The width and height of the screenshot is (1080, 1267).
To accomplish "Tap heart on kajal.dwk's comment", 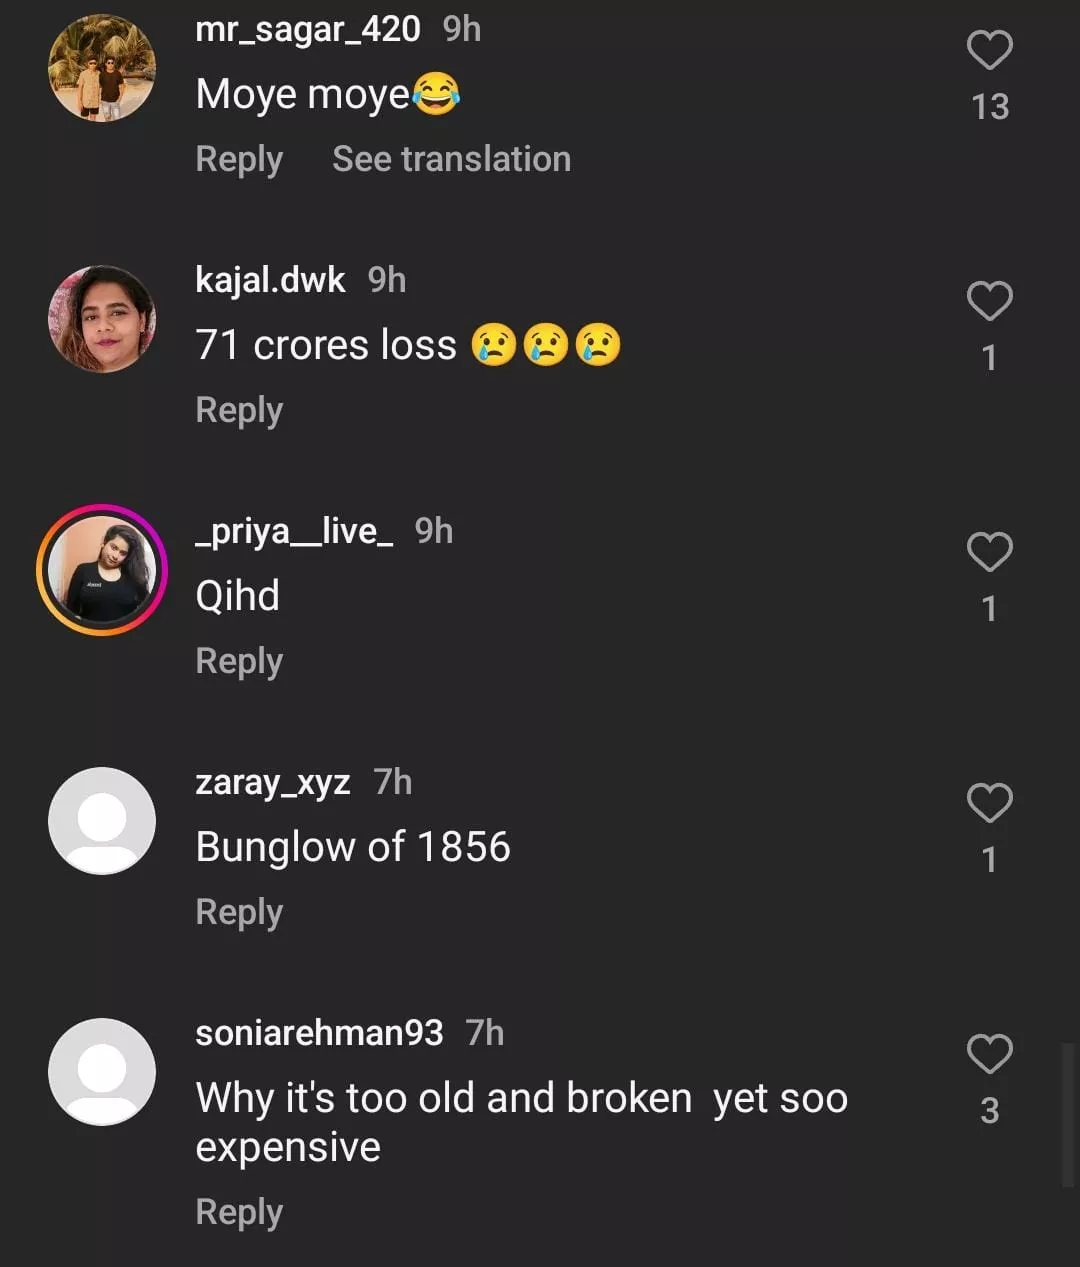I will (x=989, y=302).
